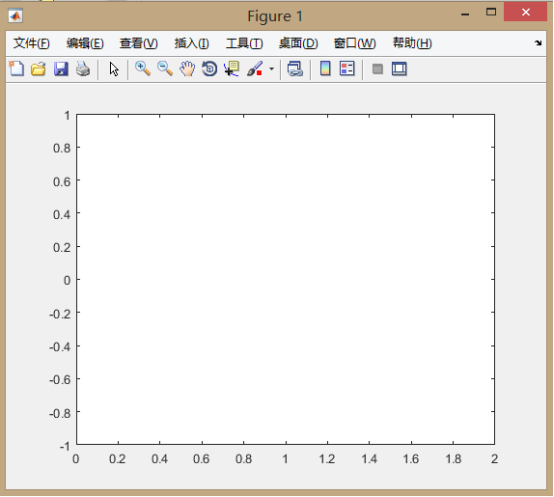Expand the Brush color dropdown arrow

point(271,69)
